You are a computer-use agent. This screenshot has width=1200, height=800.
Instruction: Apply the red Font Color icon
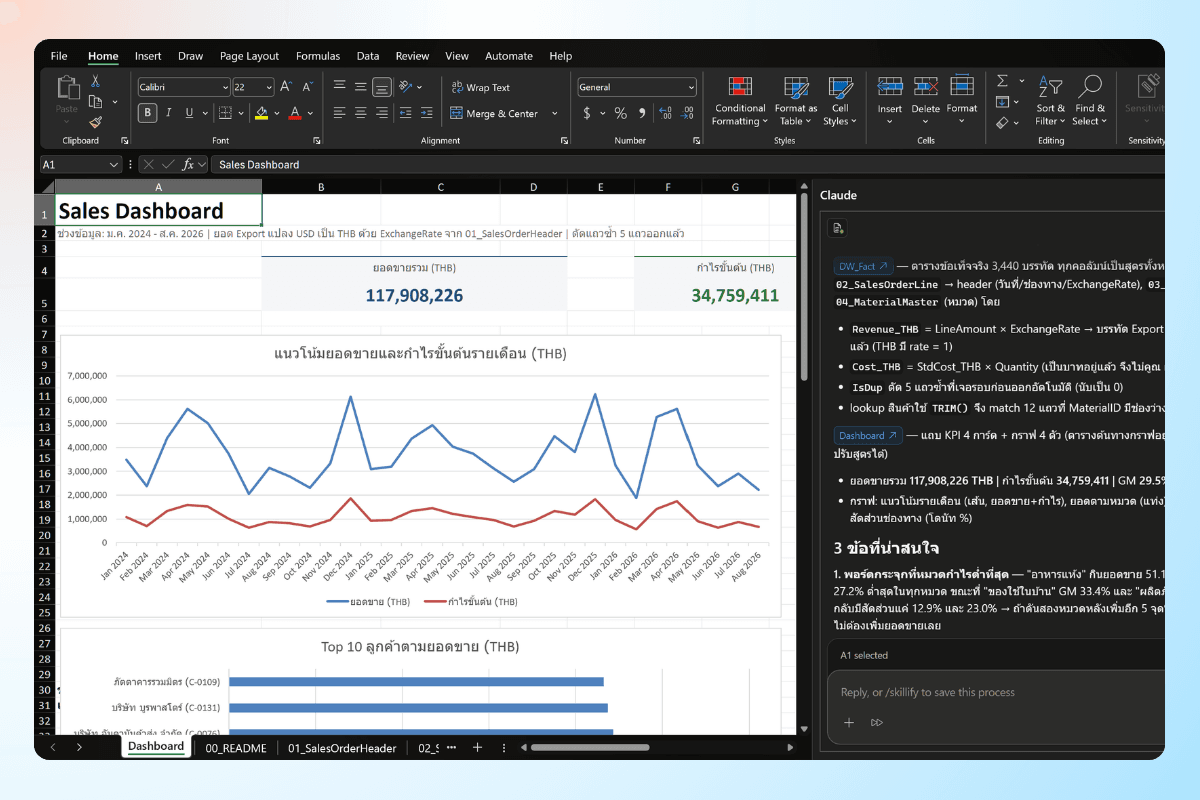coord(295,113)
